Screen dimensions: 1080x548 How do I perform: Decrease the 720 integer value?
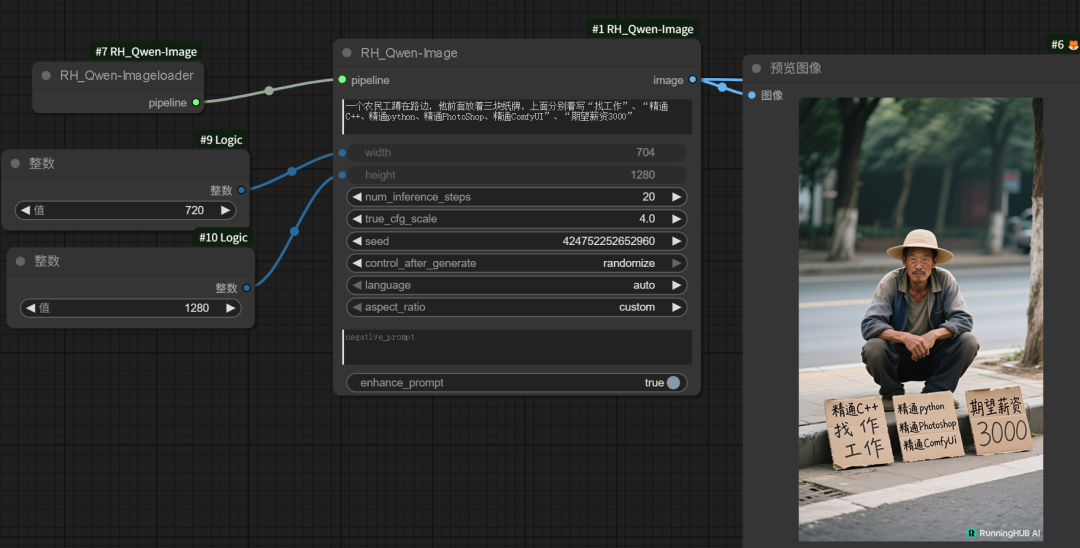pyautogui.click(x=25, y=210)
